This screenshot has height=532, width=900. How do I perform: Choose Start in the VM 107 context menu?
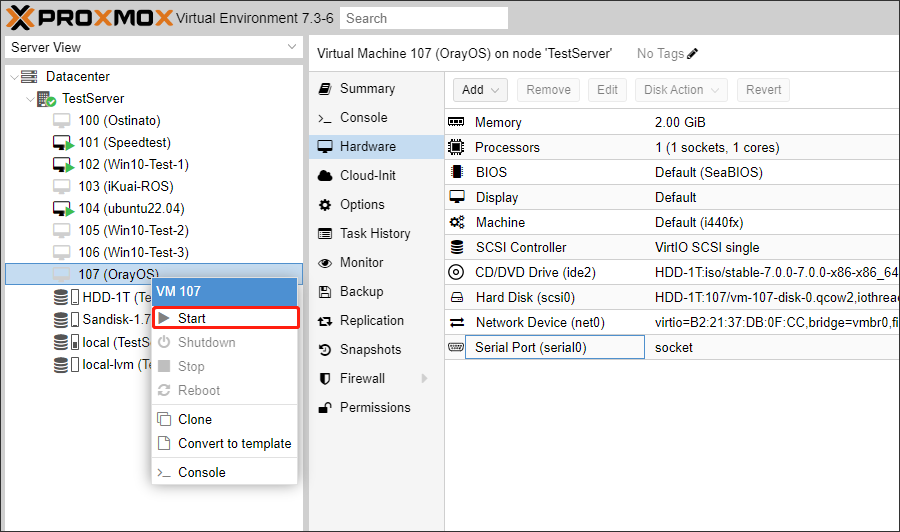click(x=226, y=318)
